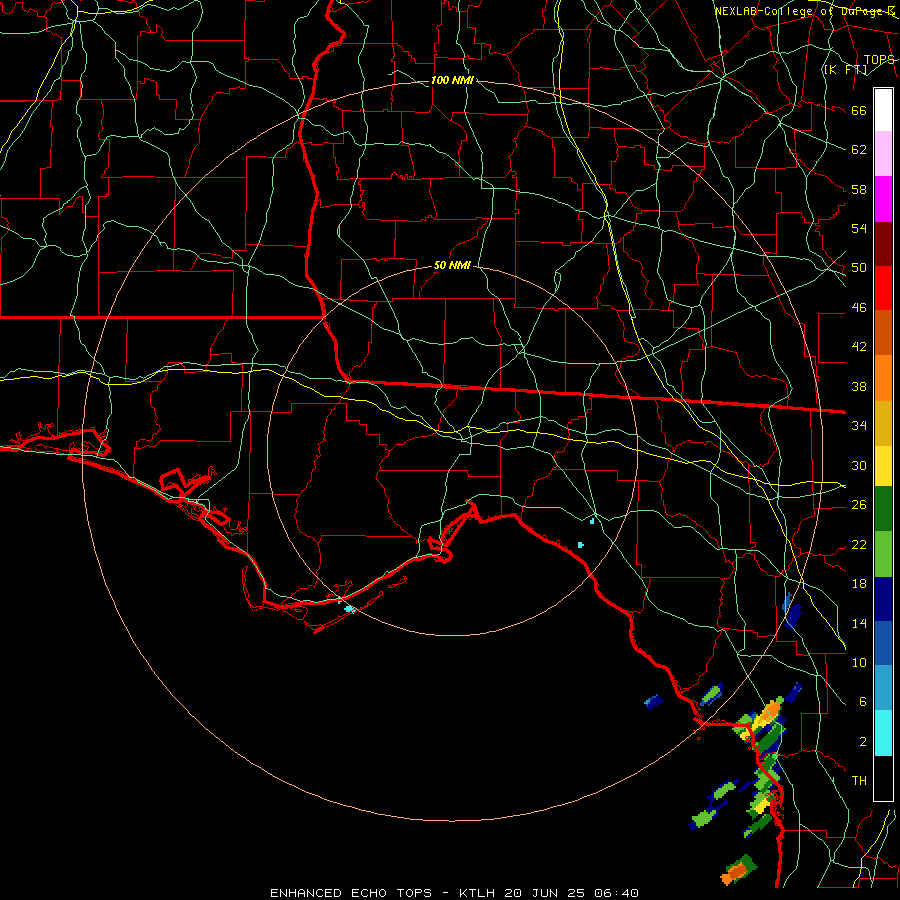Image resolution: width=900 pixels, height=900 pixels.
Task: Click the 6 value on the legend scale
Action: 862,701
